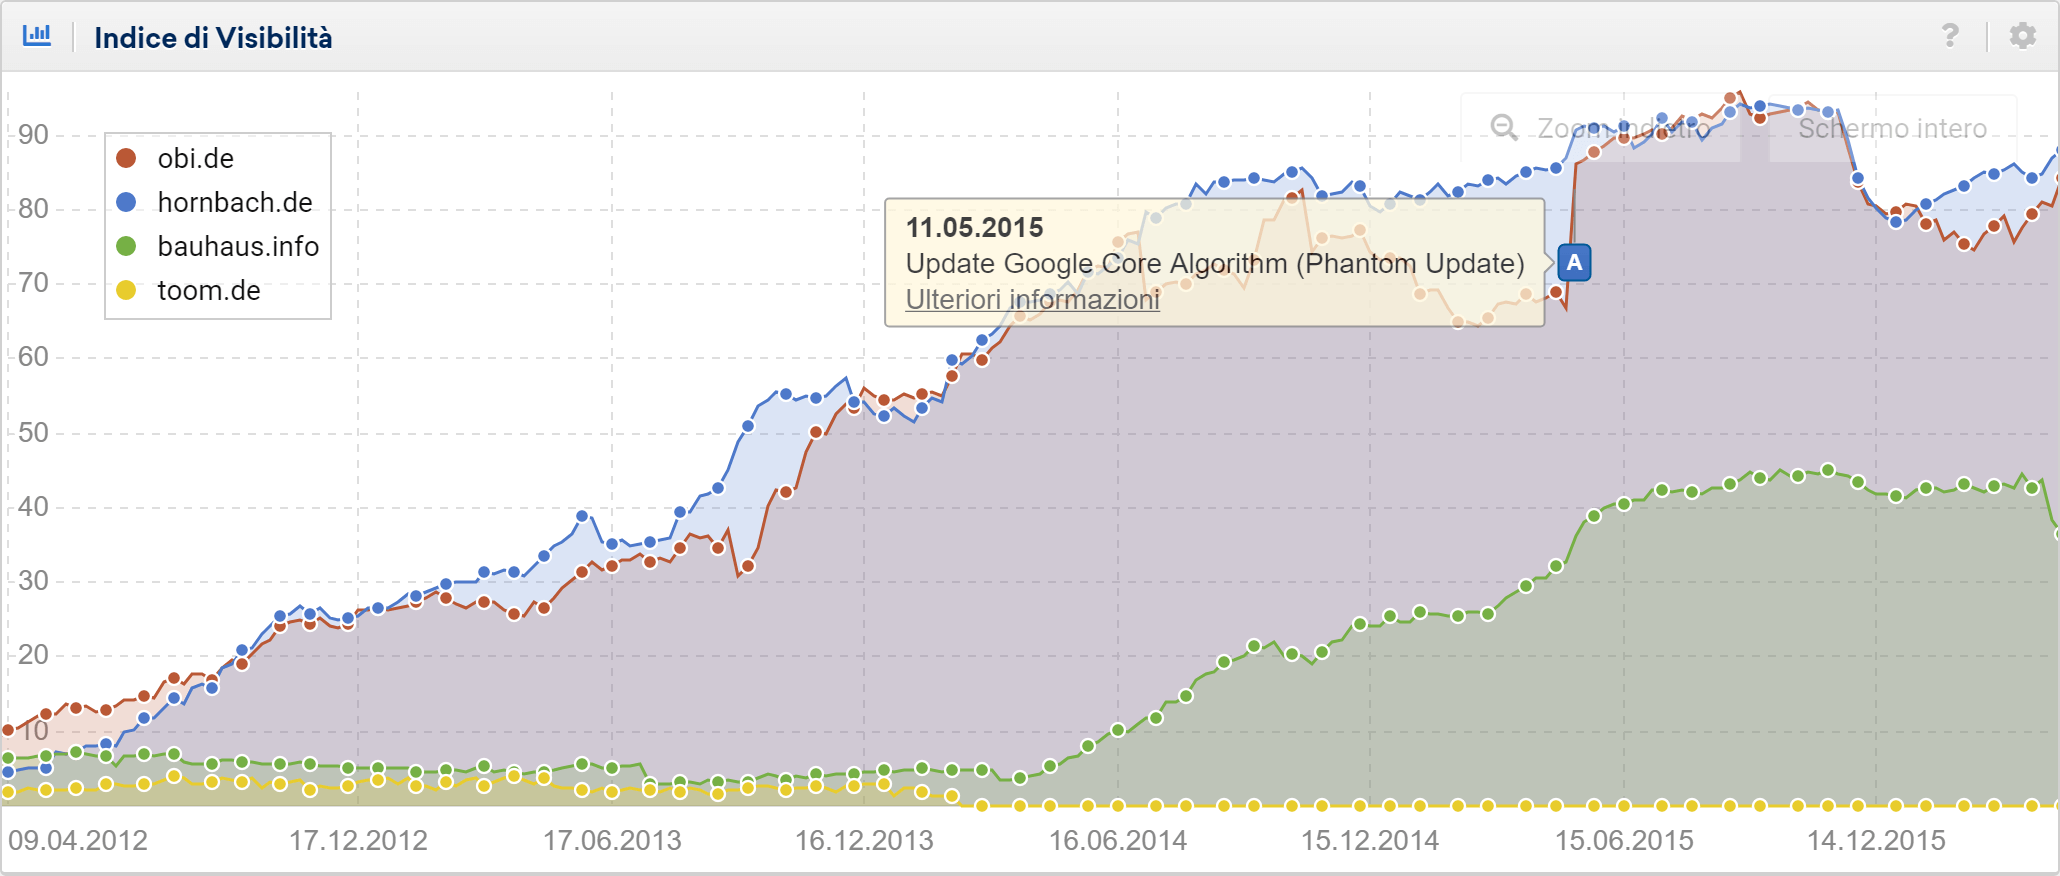Screen dimensions: 2060x876
Task: Click the Indice di Visibilità title
Action: click(x=213, y=38)
